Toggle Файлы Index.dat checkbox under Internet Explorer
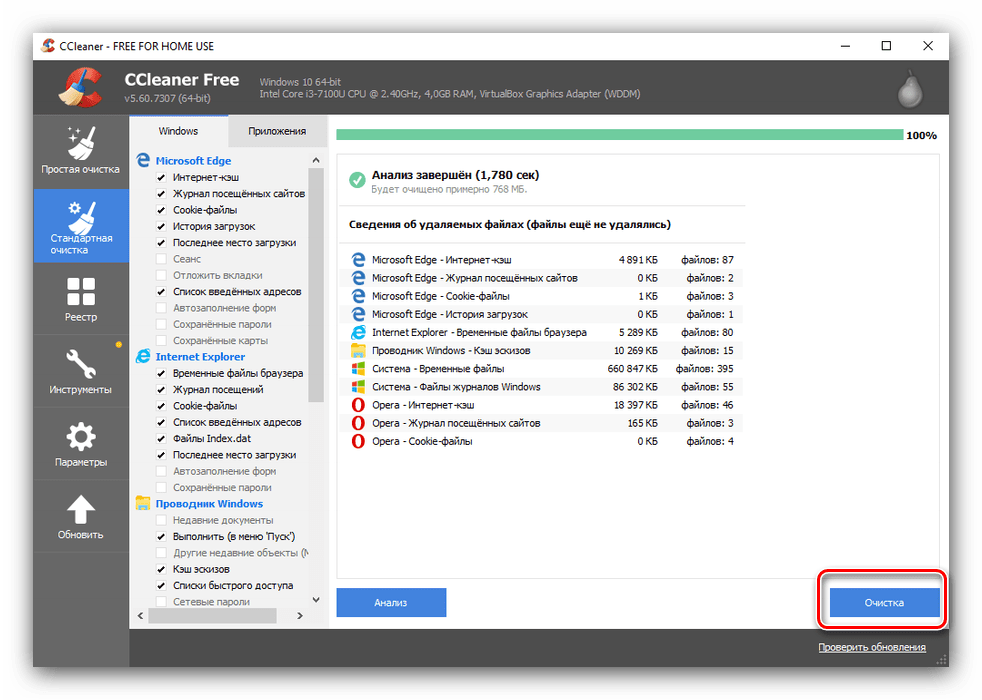982x700 pixels. coord(161,439)
